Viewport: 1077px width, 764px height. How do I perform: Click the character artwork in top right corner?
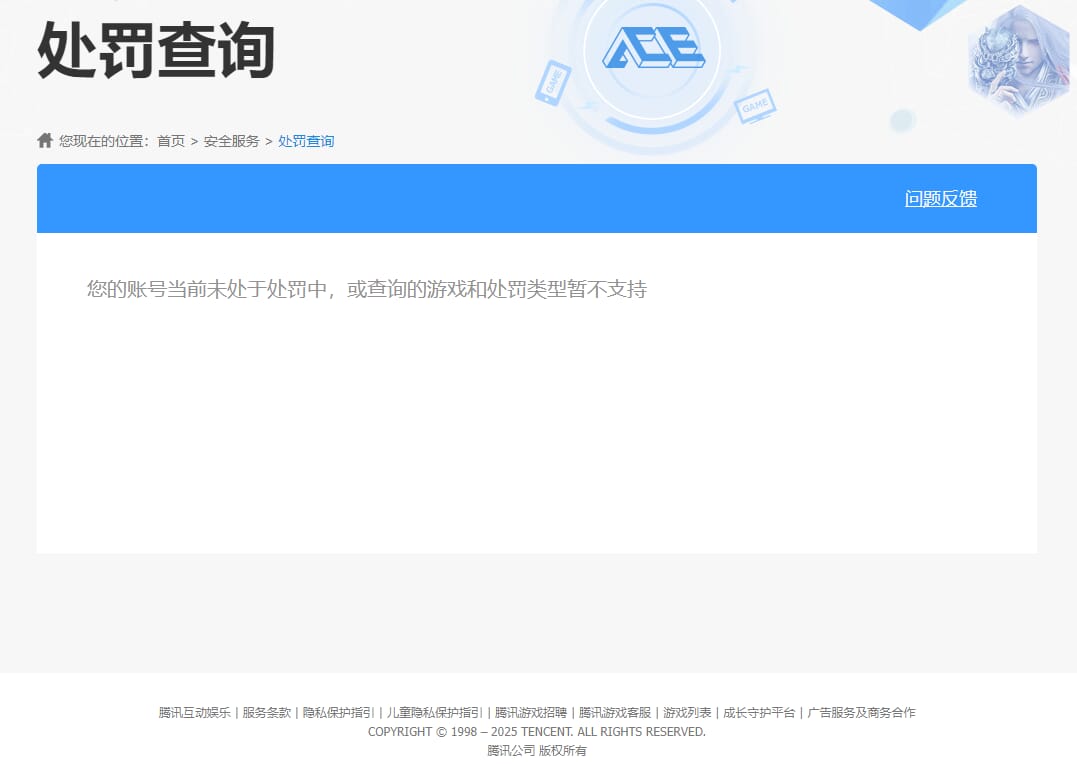click(x=1017, y=60)
